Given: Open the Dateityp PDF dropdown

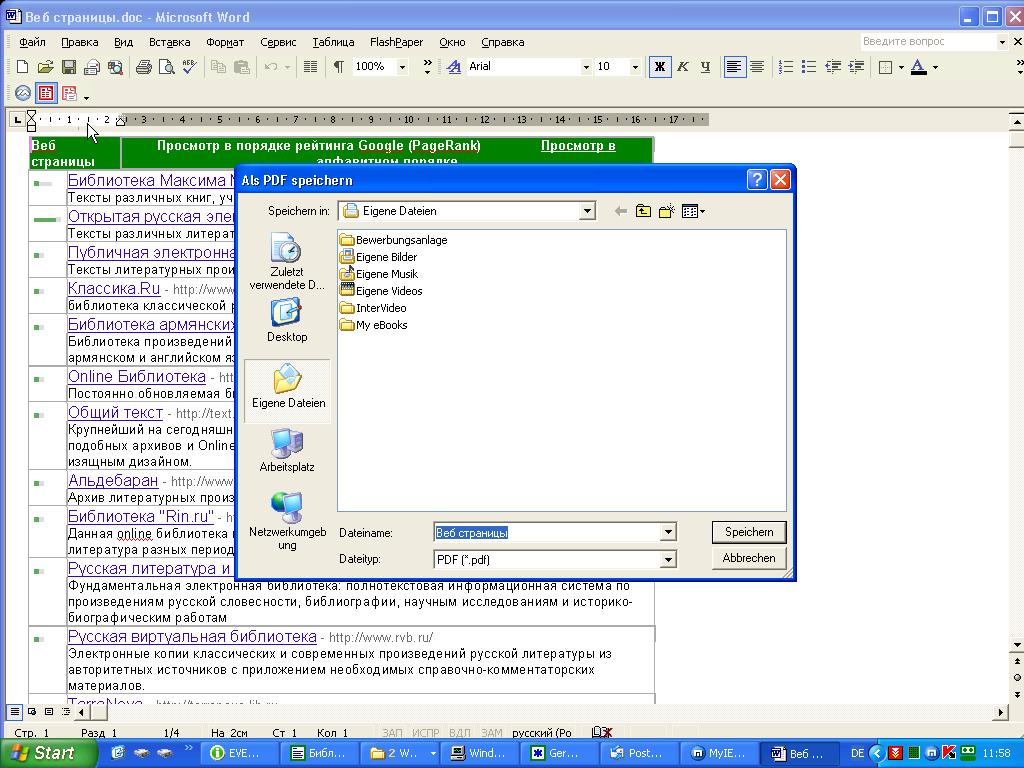Looking at the screenshot, I should [x=667, y=560].
